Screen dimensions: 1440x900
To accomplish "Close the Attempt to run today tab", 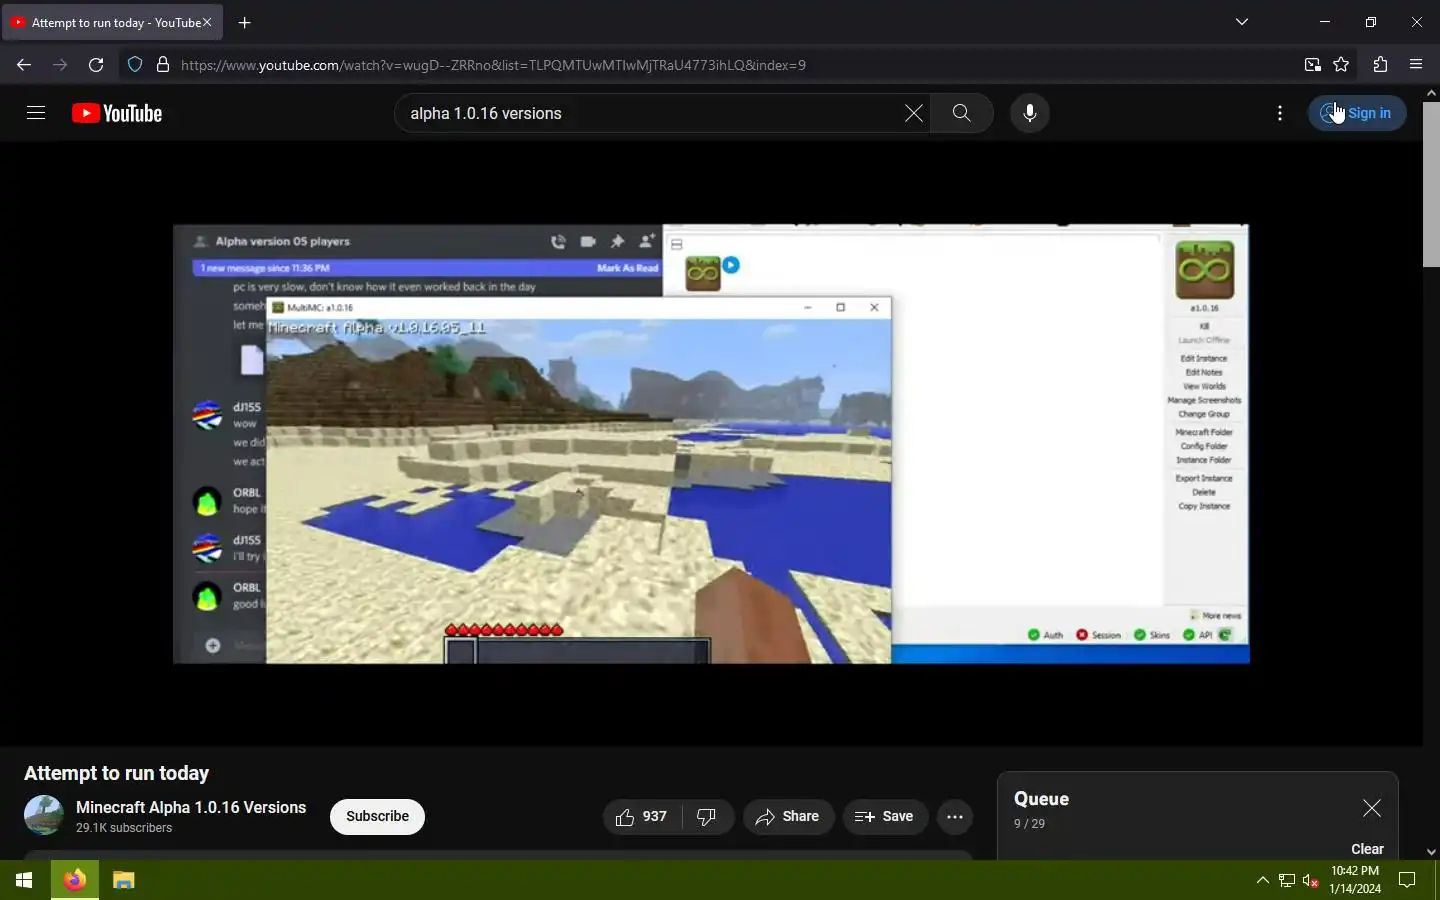I will coord(207,22).
